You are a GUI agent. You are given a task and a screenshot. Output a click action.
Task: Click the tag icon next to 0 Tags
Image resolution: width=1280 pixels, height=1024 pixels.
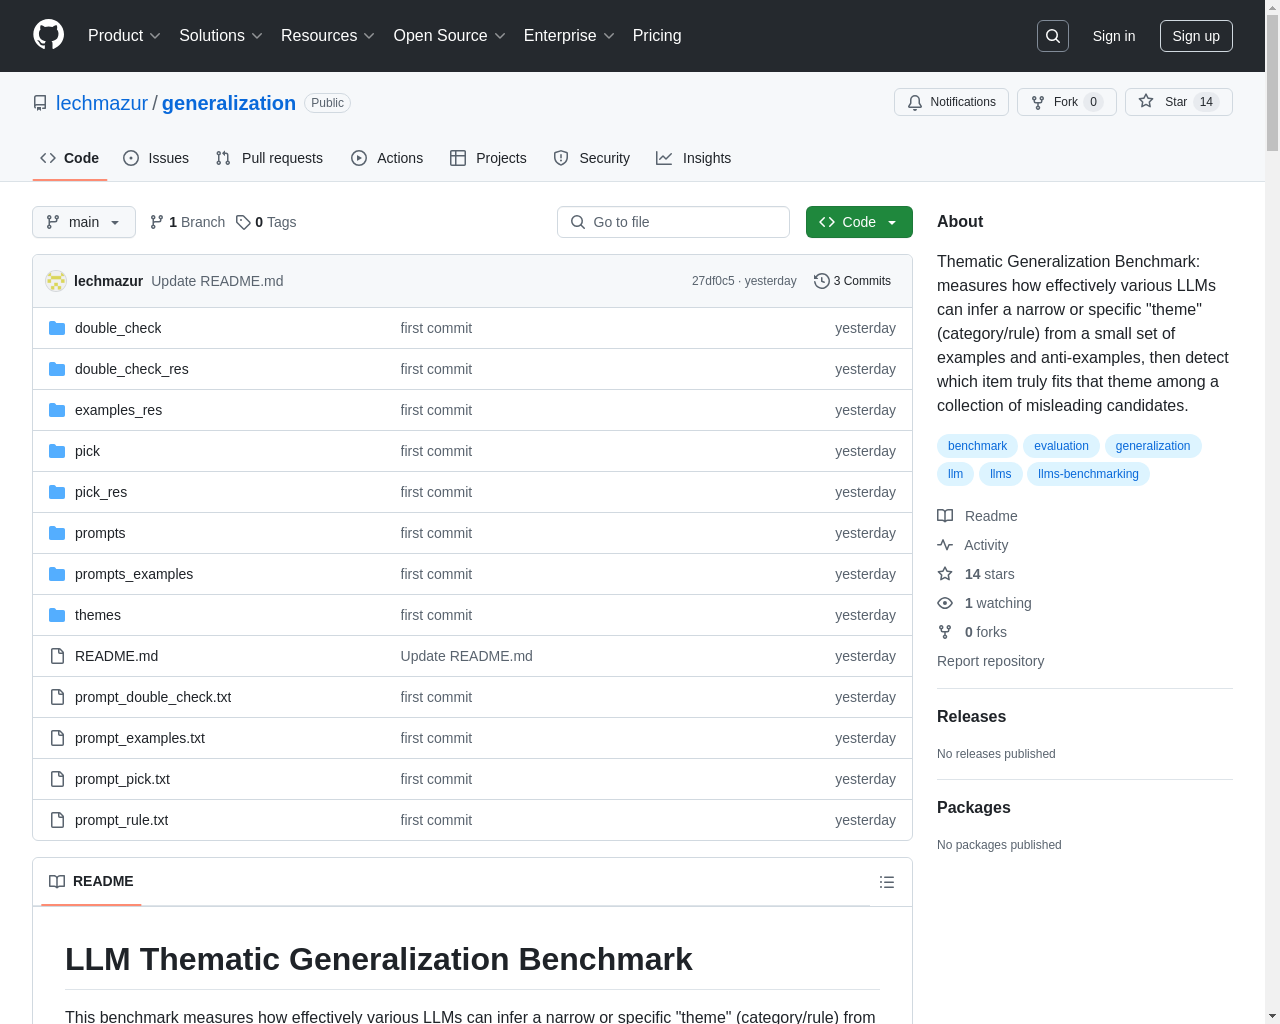pos(243,222)
